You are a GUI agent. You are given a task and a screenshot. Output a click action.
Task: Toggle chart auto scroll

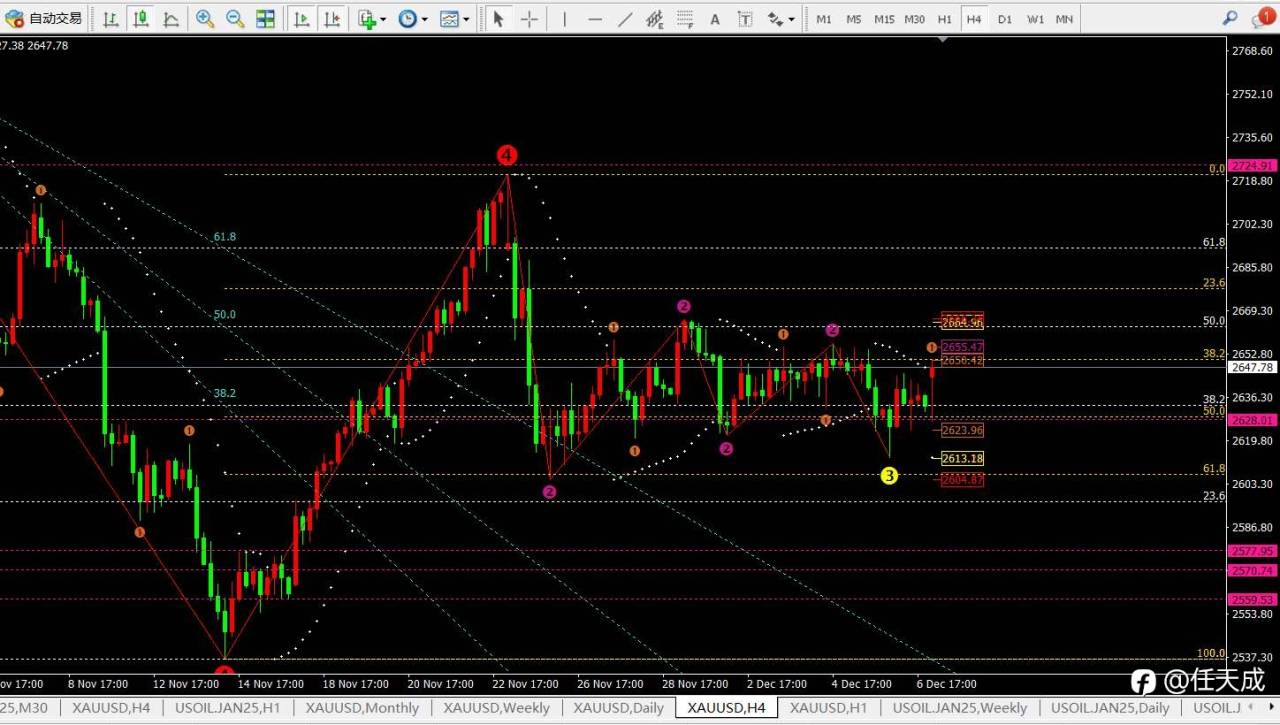pos(301,18)
